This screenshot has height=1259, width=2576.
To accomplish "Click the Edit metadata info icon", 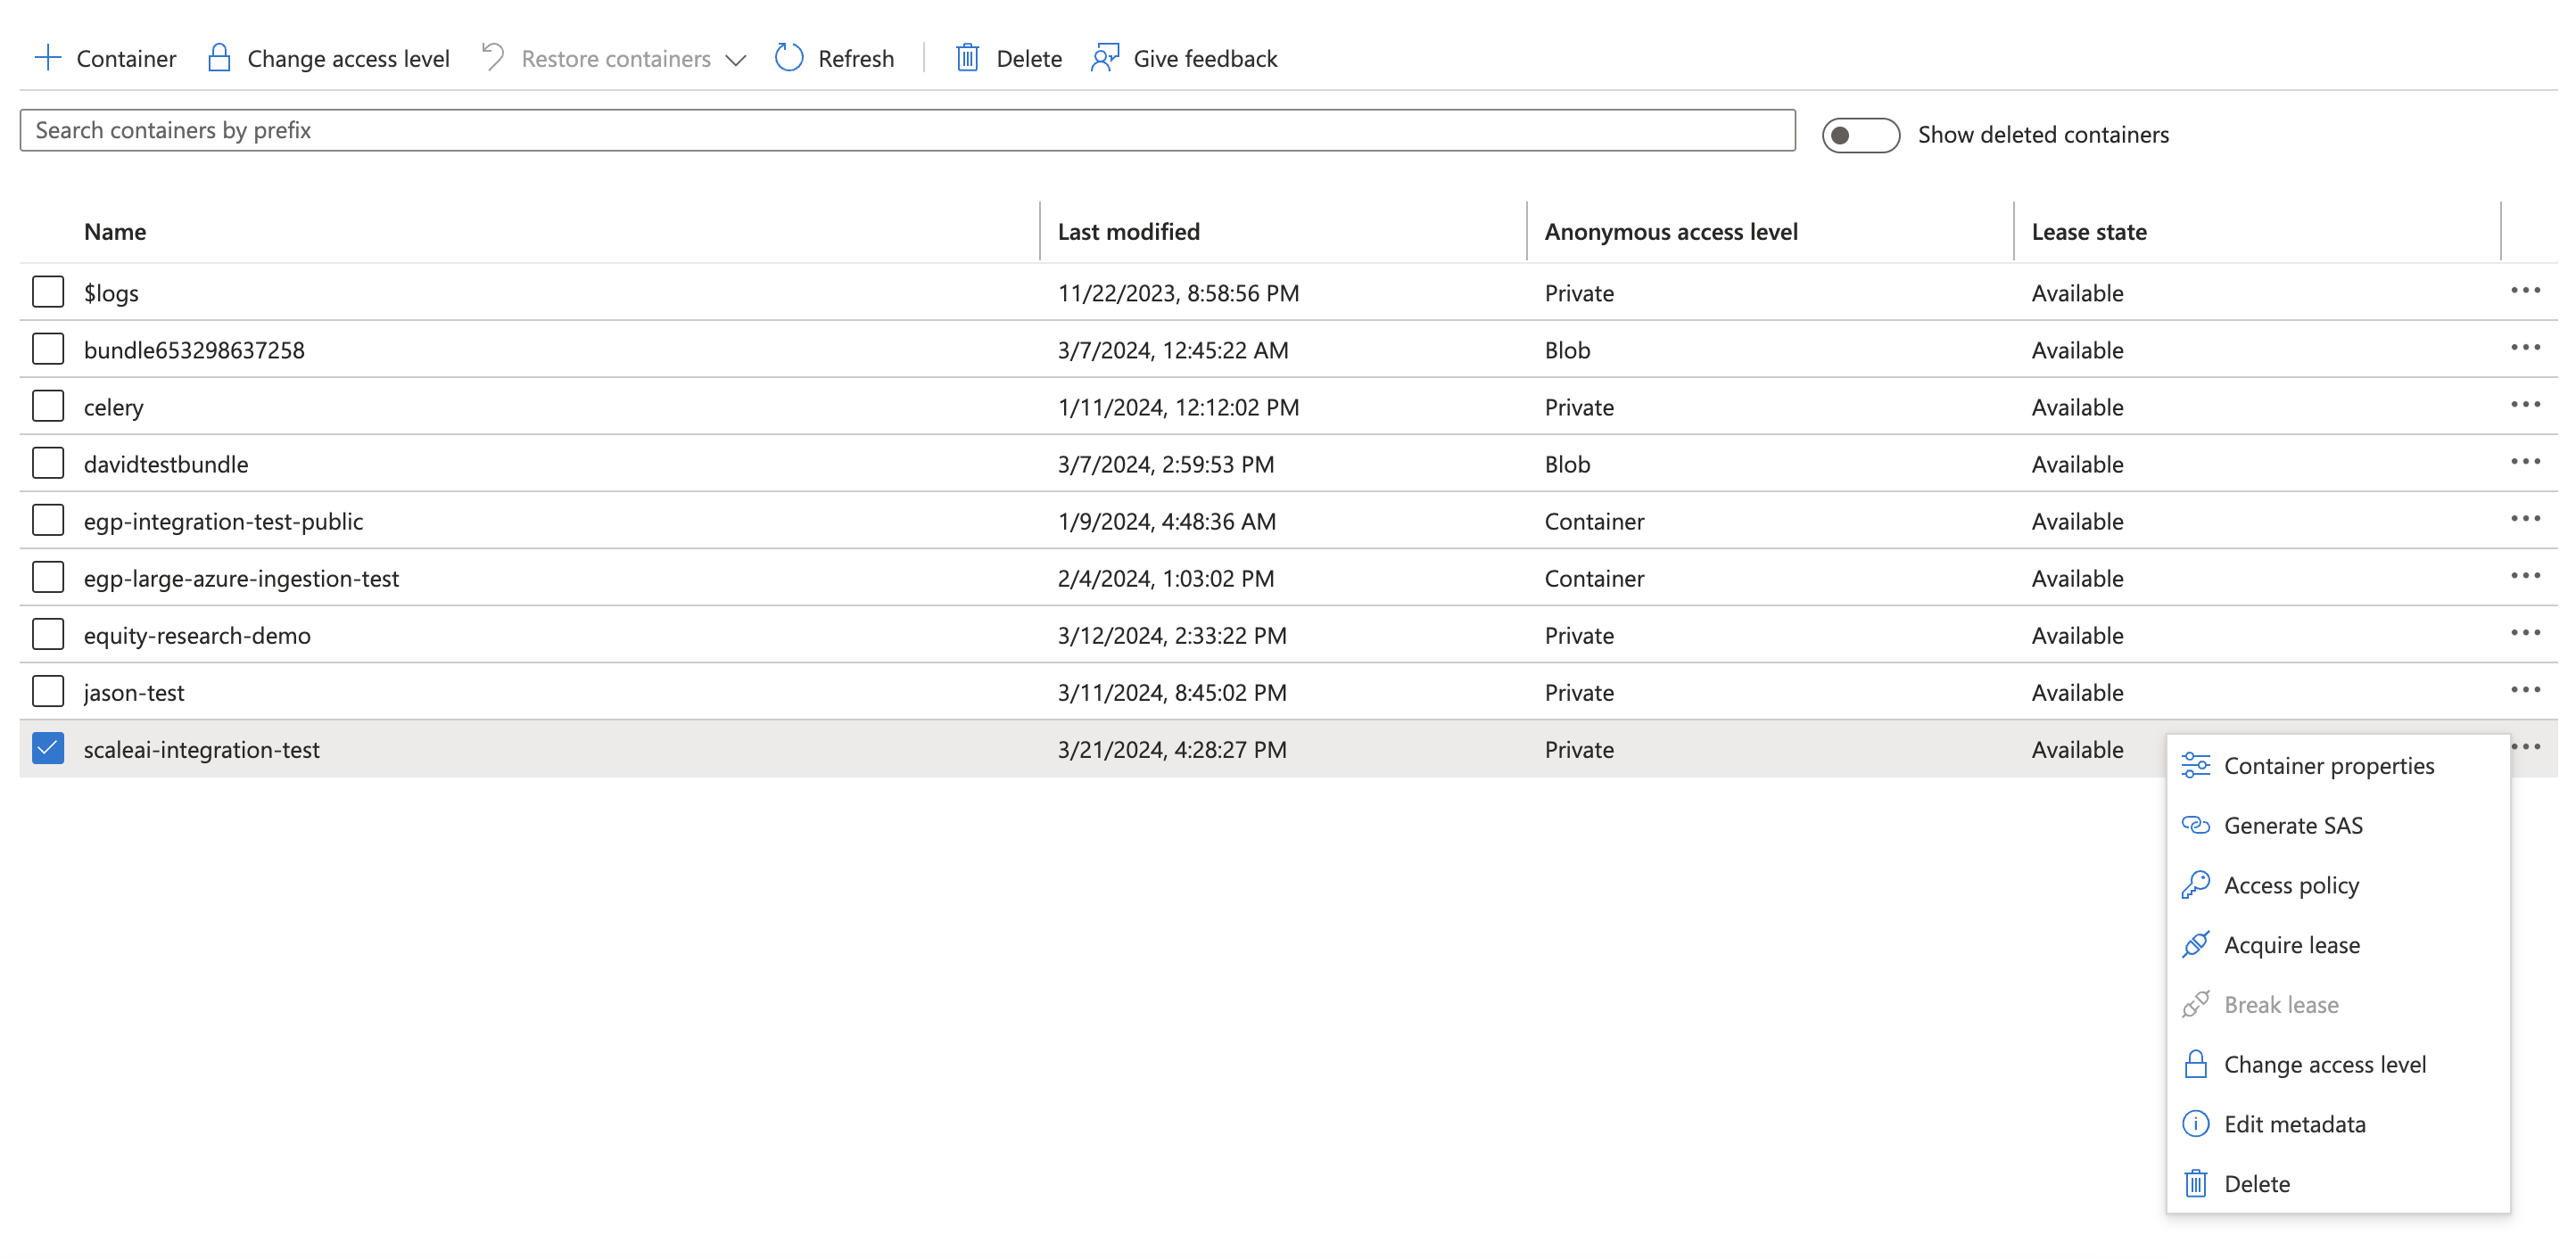I will coord(2194,1124).
